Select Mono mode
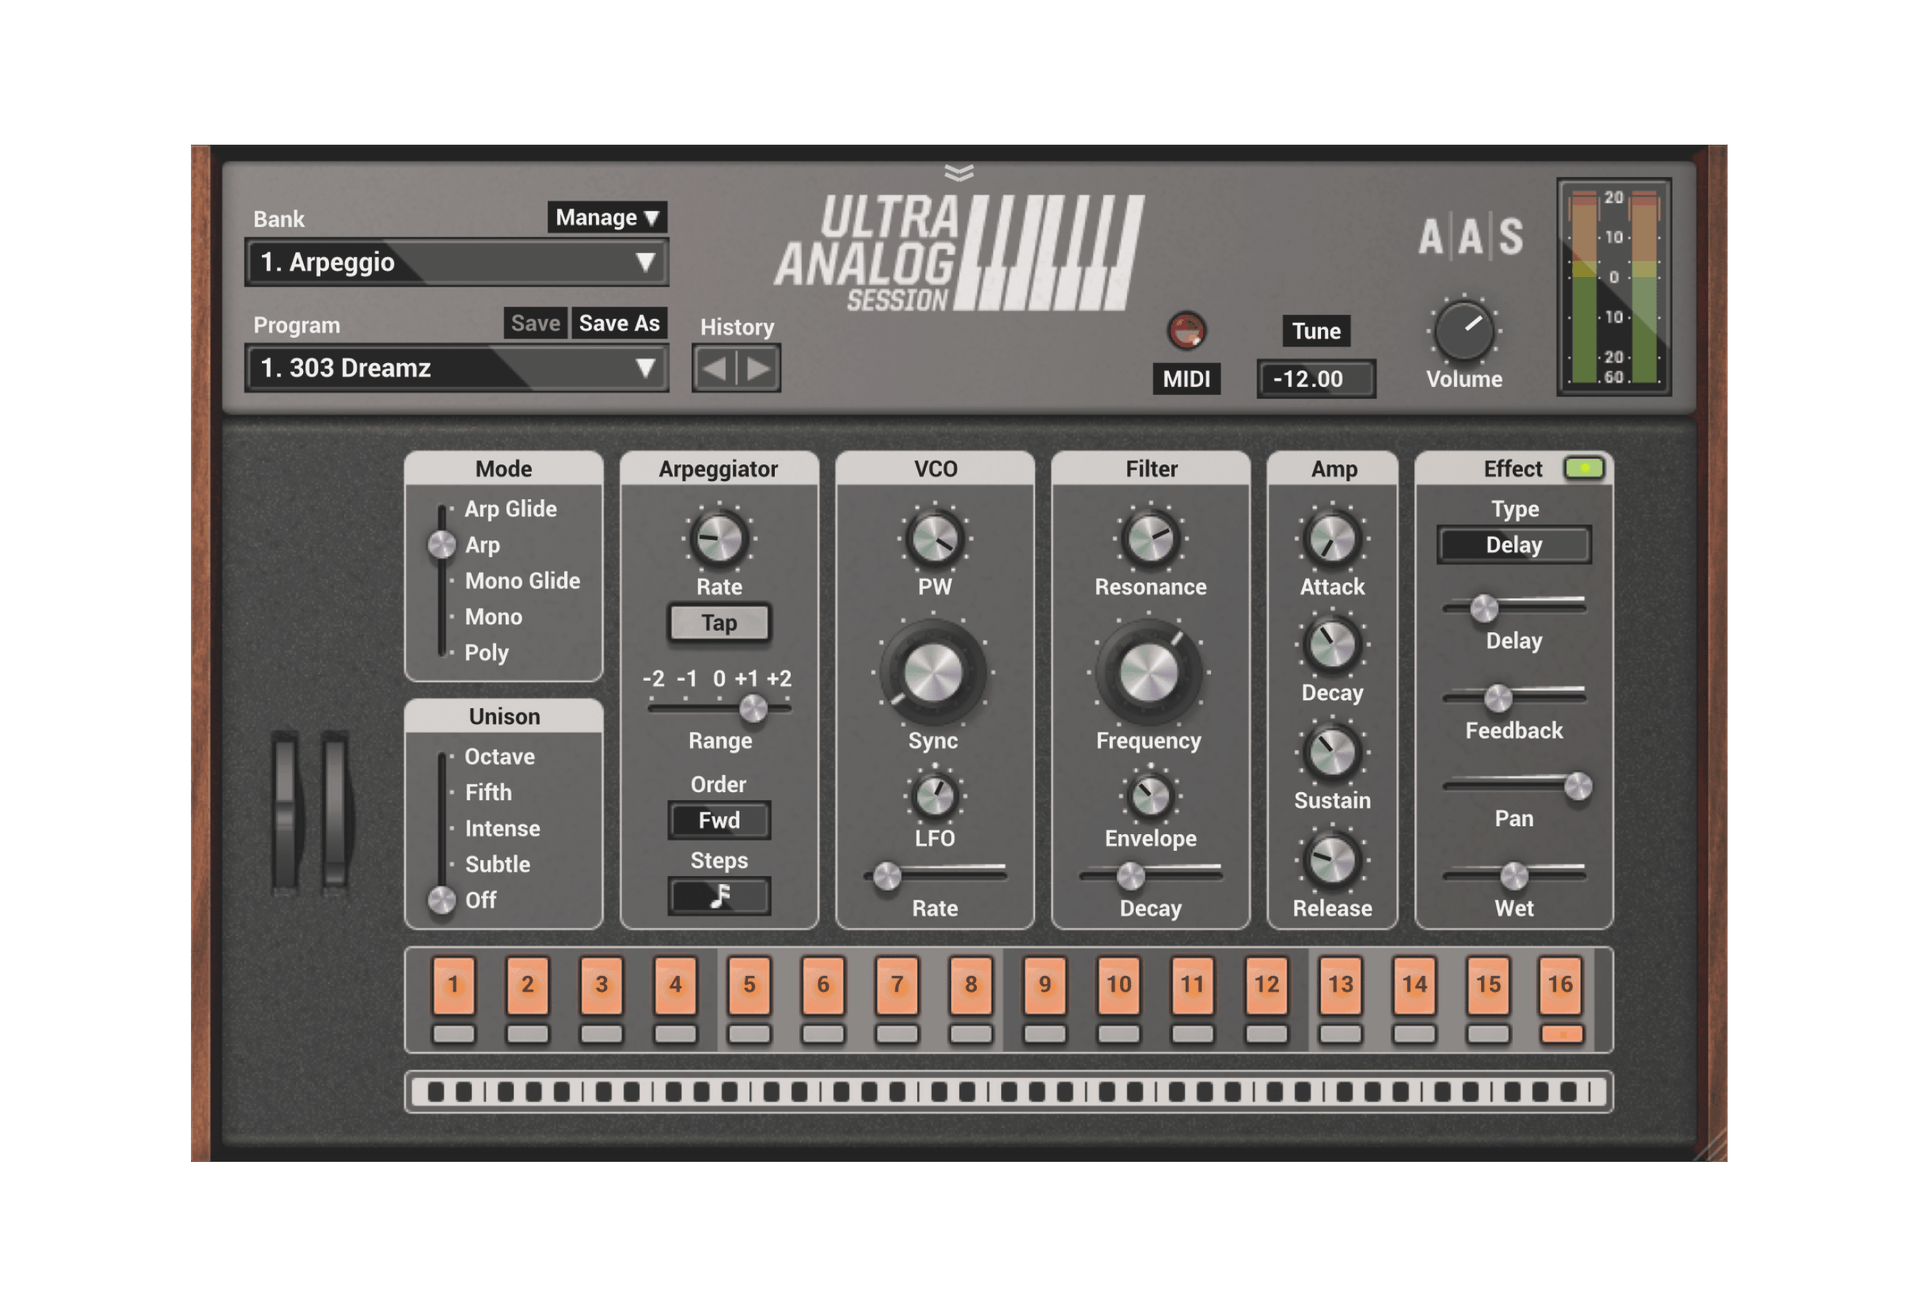1920x1308 pixels. click(x=493, y=617)
